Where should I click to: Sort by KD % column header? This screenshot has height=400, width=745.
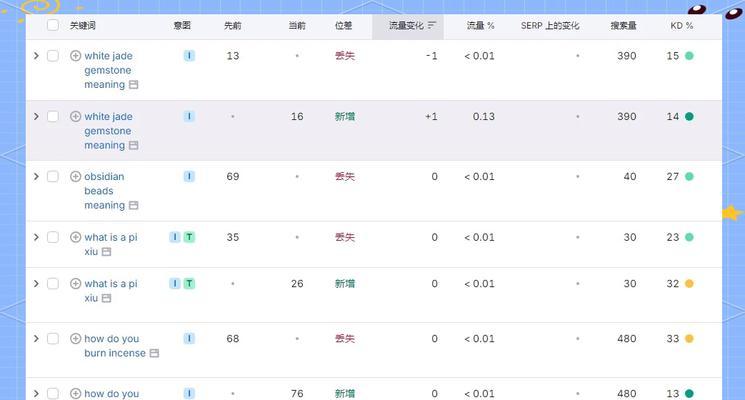[x=682, y=26]
